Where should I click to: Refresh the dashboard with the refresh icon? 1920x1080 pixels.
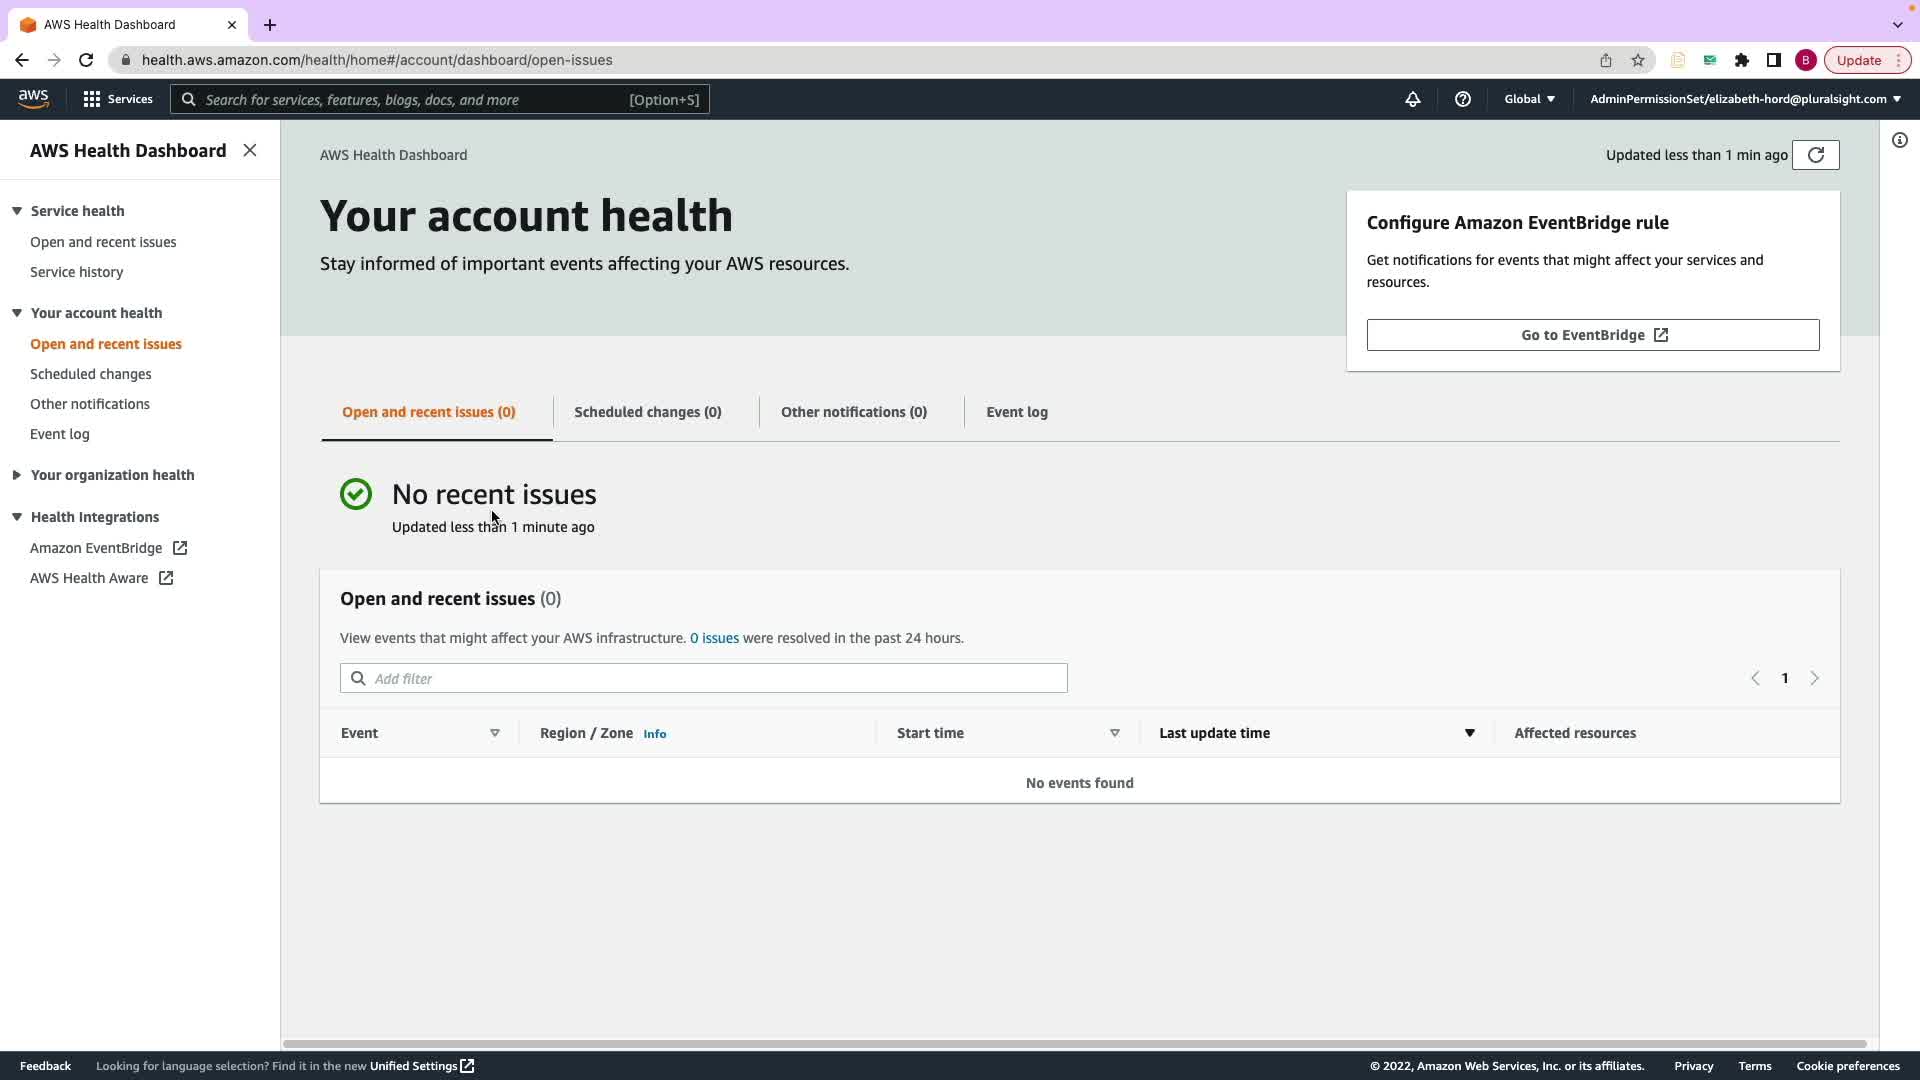coord(1815,155)
